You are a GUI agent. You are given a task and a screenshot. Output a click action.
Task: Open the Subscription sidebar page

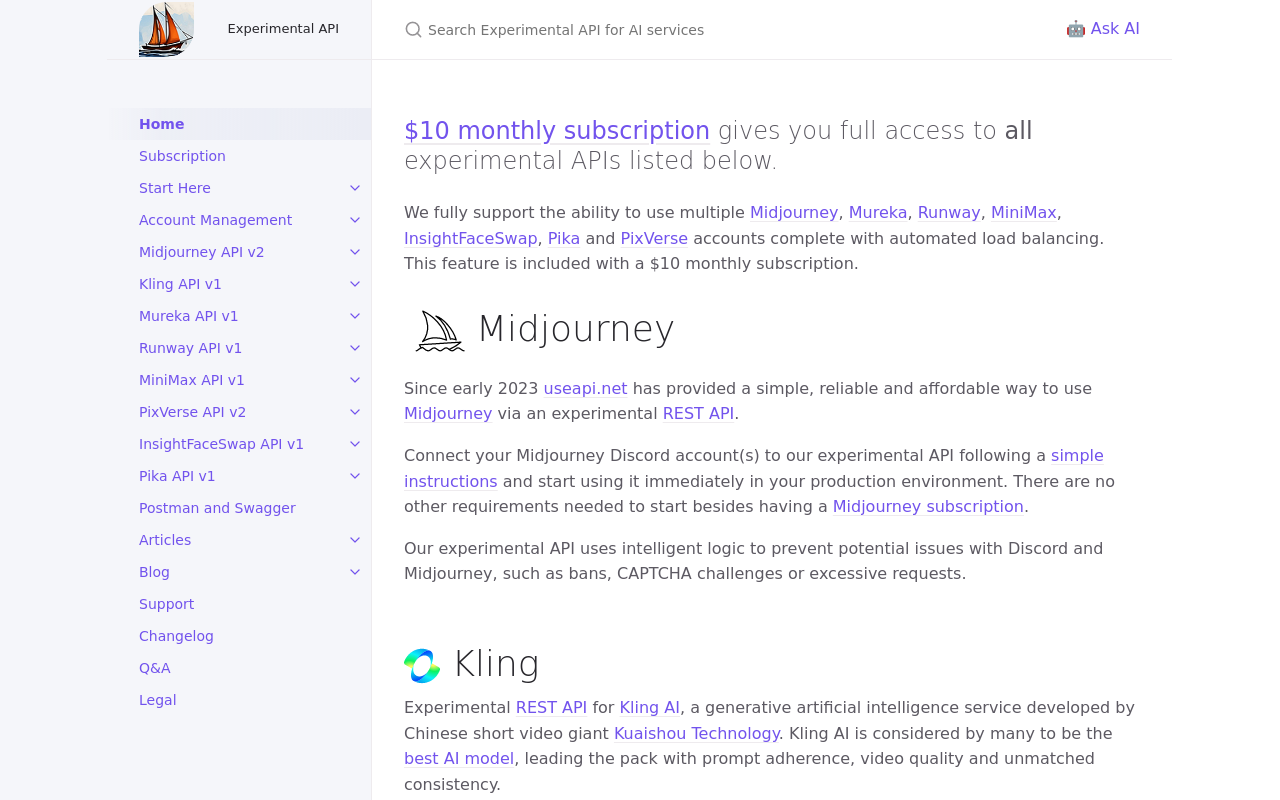(x=182, y=156)
